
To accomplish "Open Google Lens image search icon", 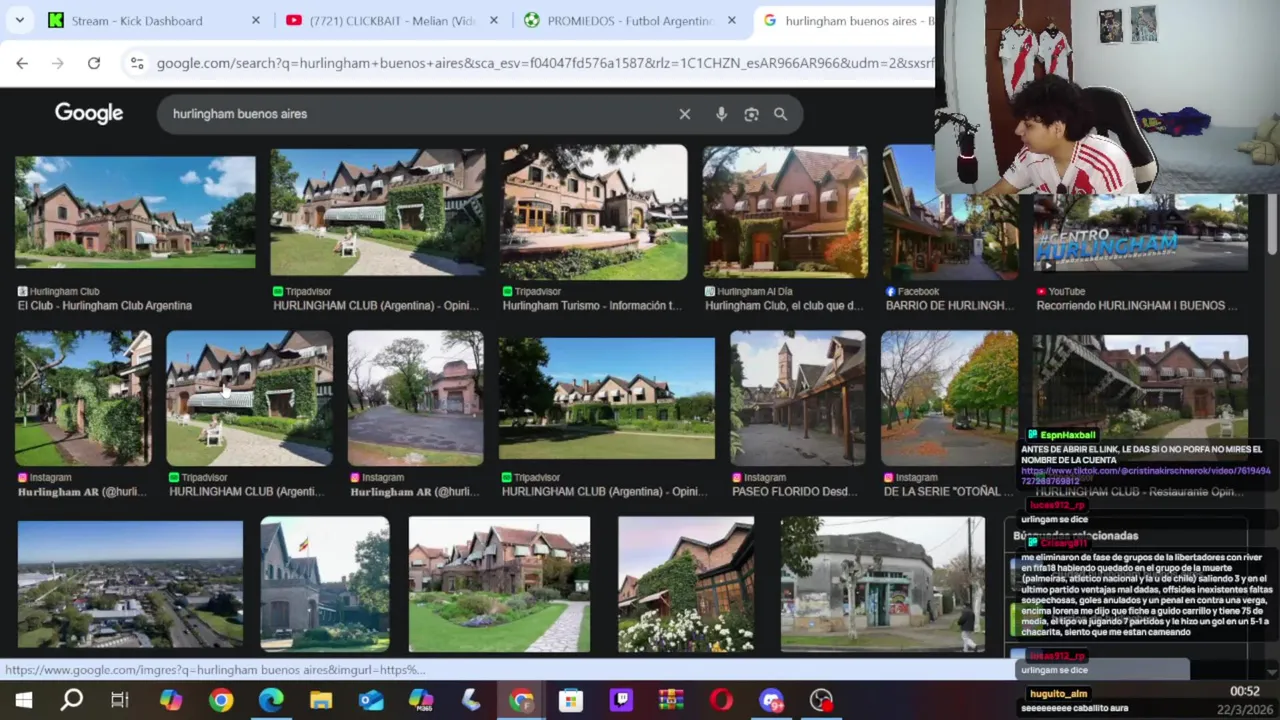I will pyautogui.click(x=751, y=114).
